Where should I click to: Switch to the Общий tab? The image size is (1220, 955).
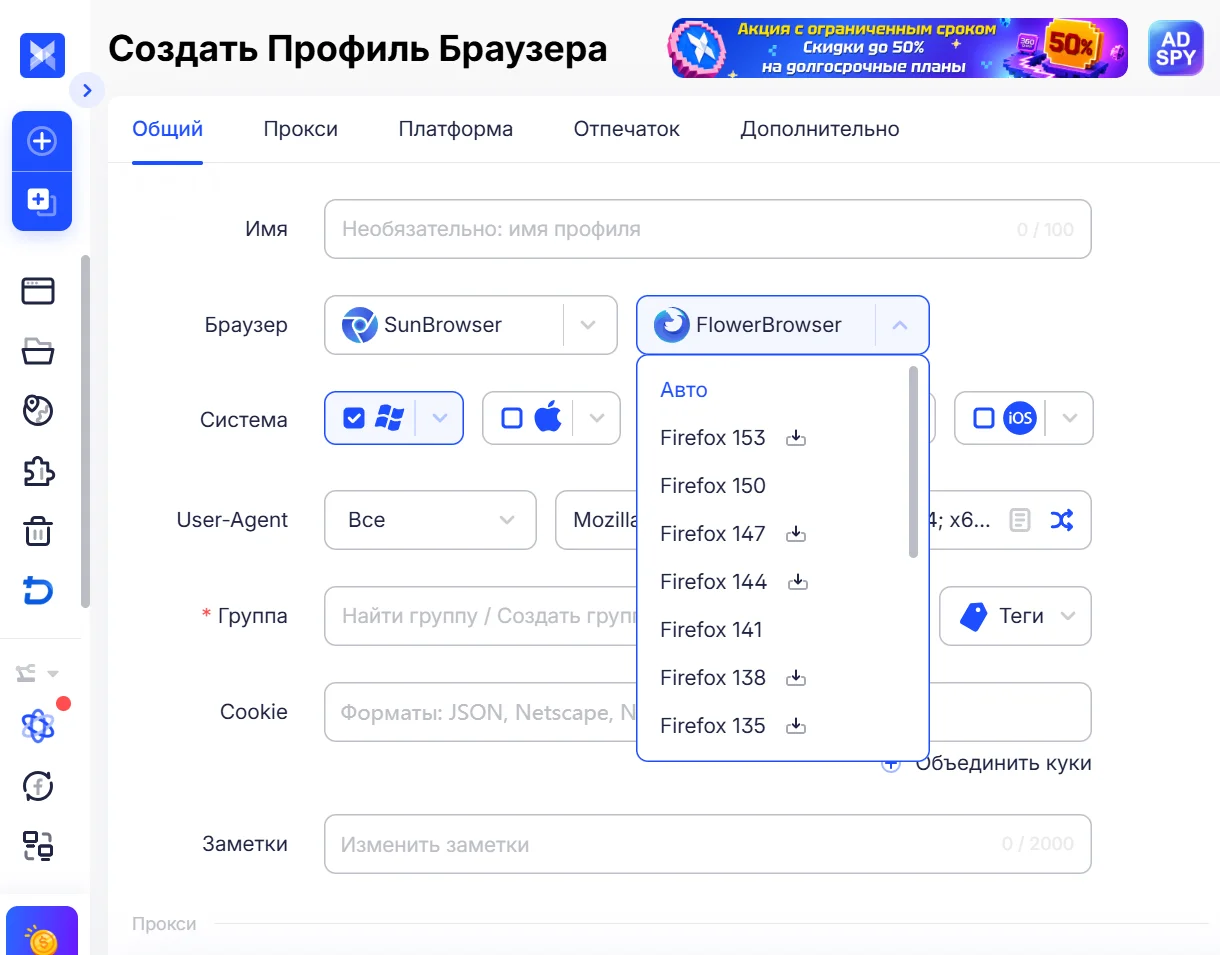[168, 129]
